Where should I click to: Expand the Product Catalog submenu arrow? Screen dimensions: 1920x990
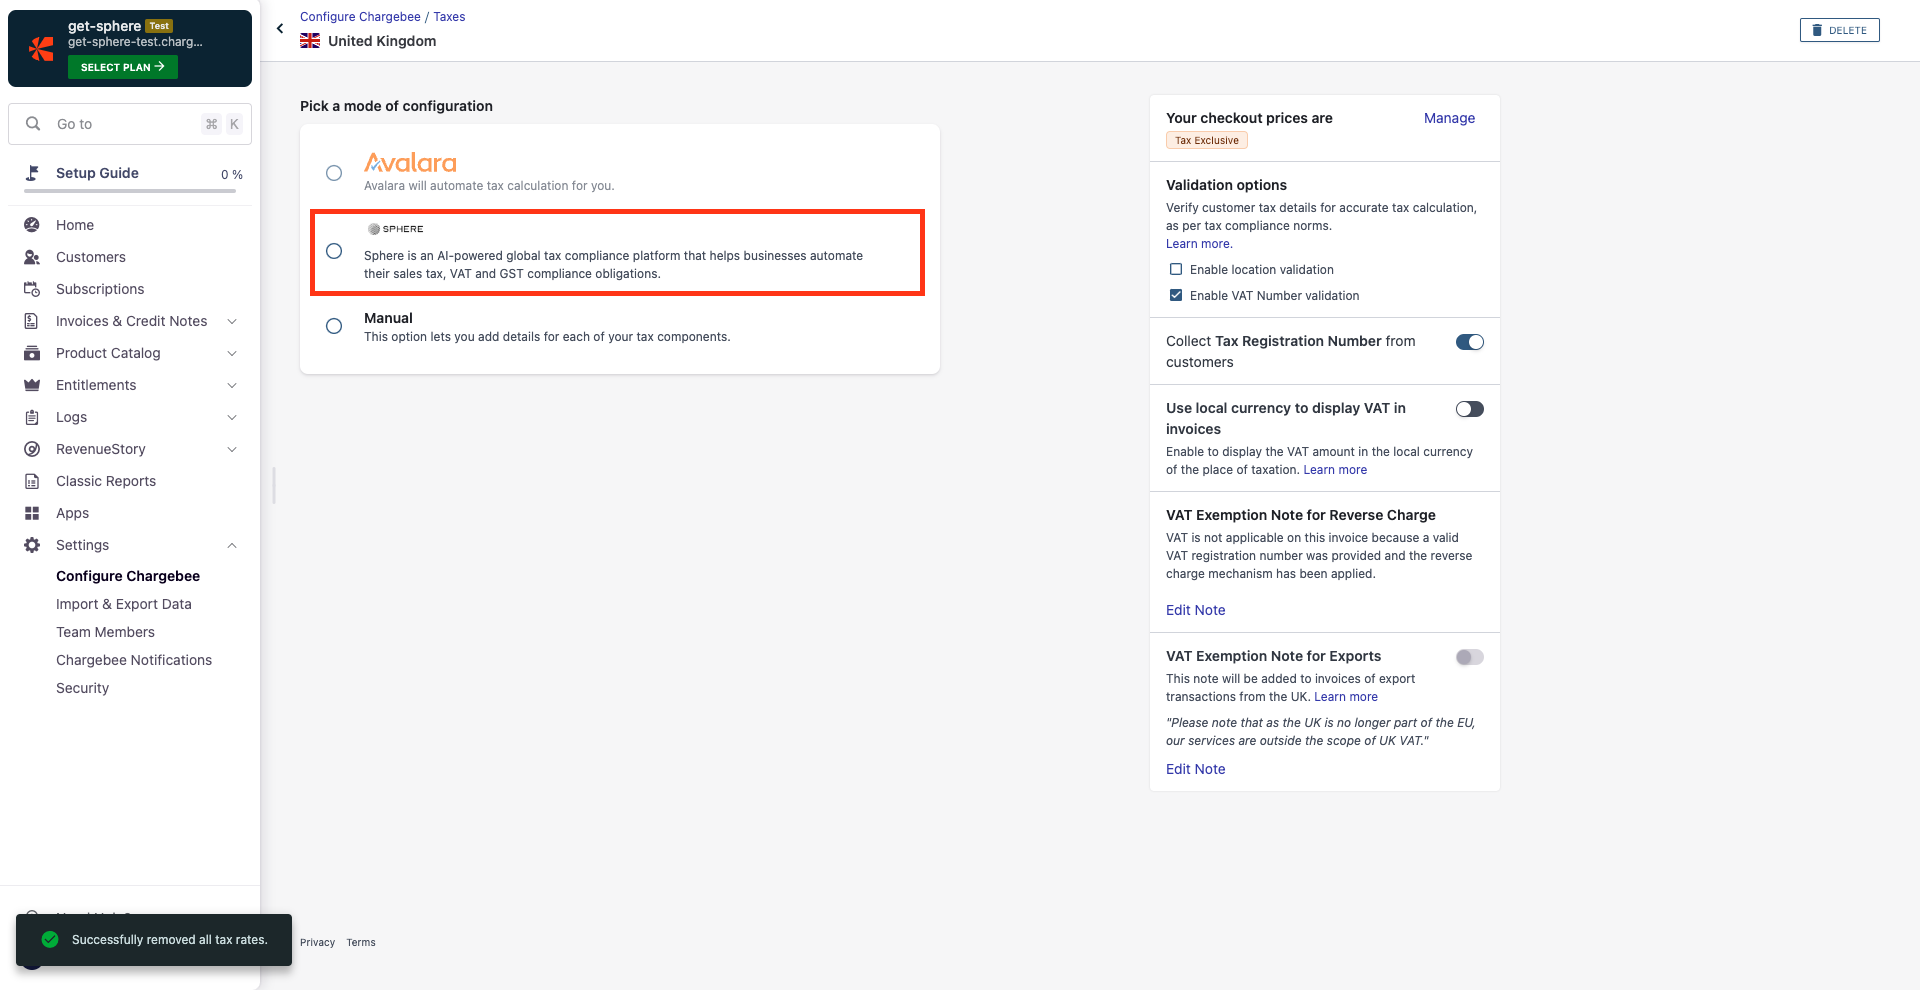(232, 353)
